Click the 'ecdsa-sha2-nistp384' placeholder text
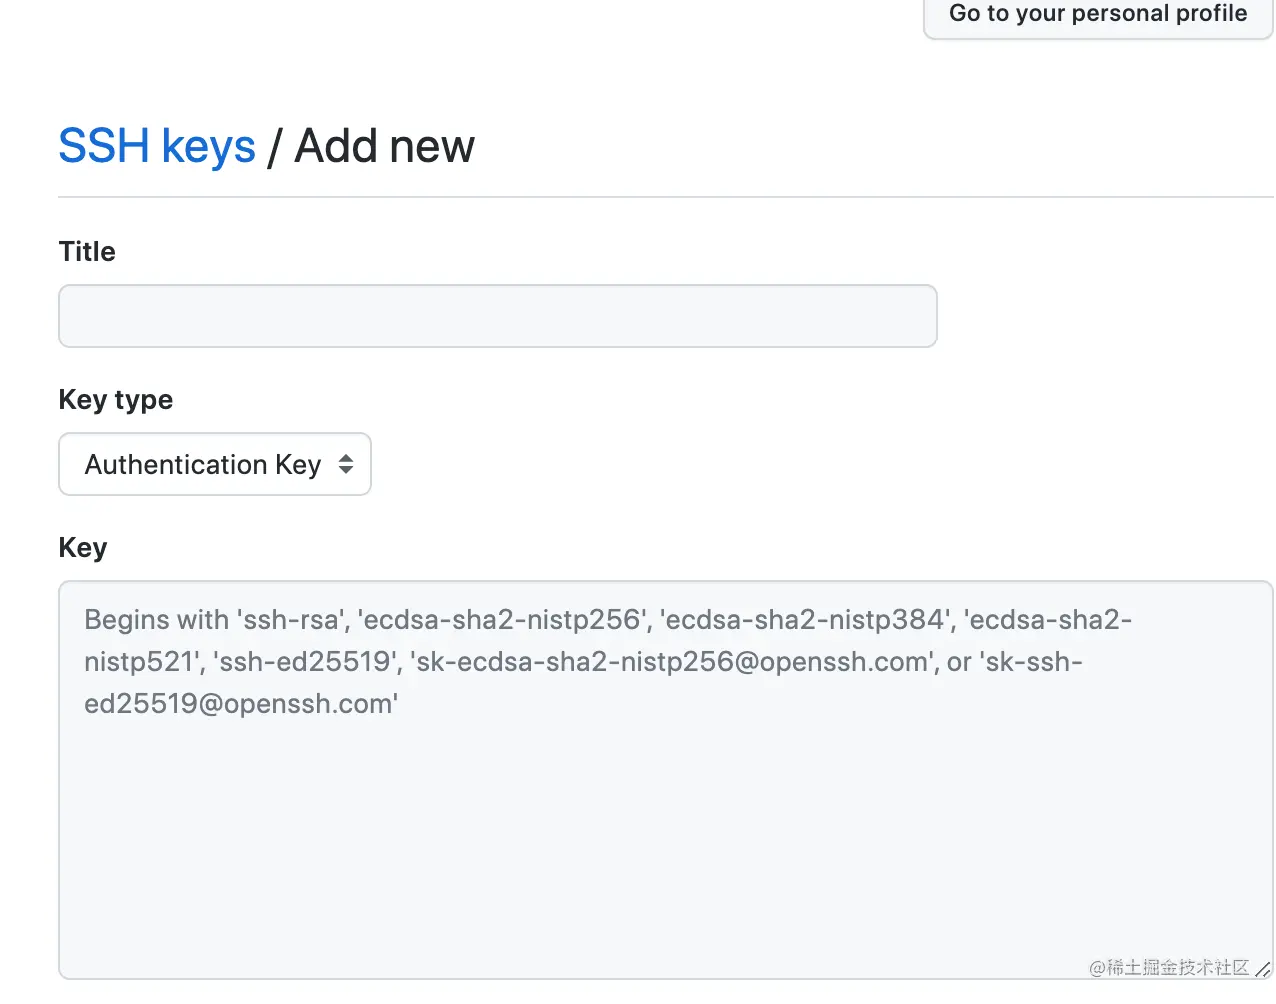This screenshot has height=1004, width=1276. point(803,620)
